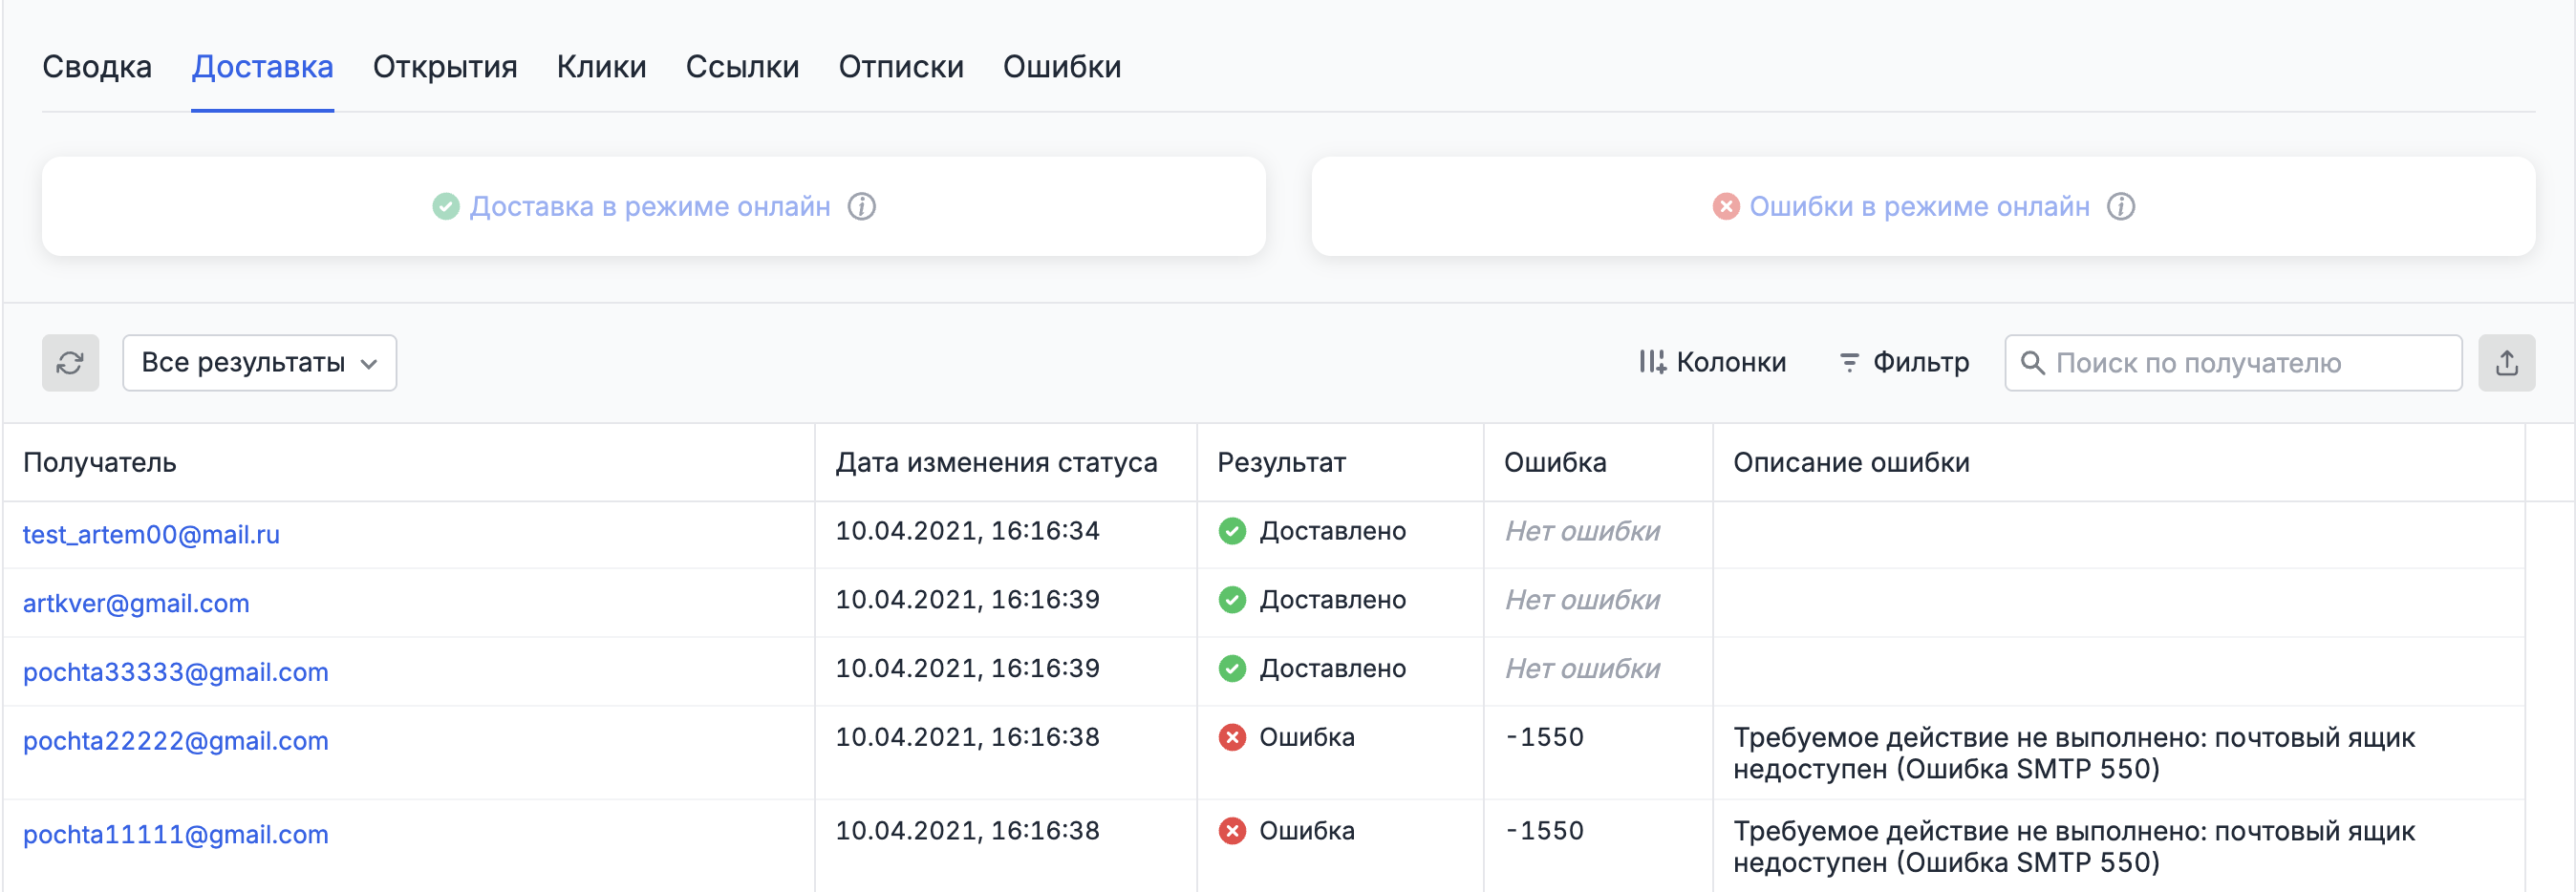Click the export results icon
2576x892 pixels.
click(2508, 362)
